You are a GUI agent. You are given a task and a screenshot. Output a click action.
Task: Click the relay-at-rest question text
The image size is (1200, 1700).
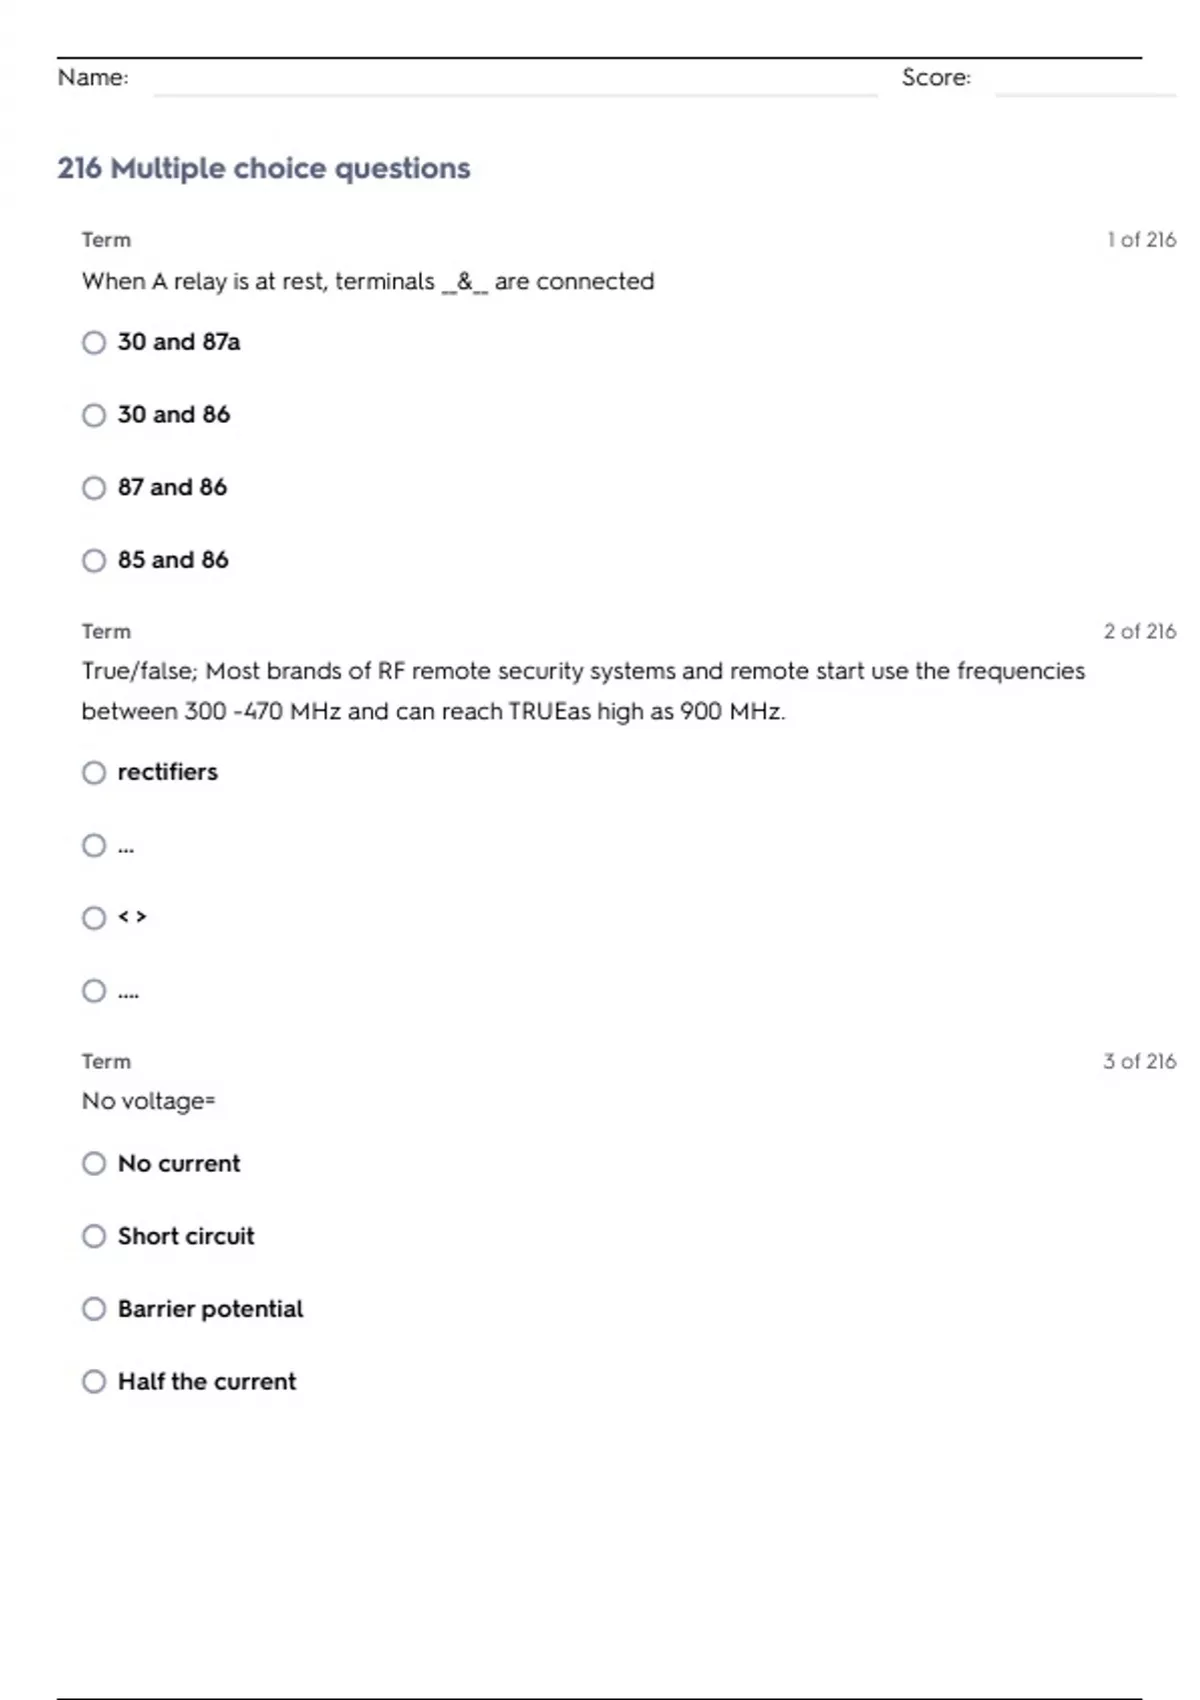click(x=368, y=282)
